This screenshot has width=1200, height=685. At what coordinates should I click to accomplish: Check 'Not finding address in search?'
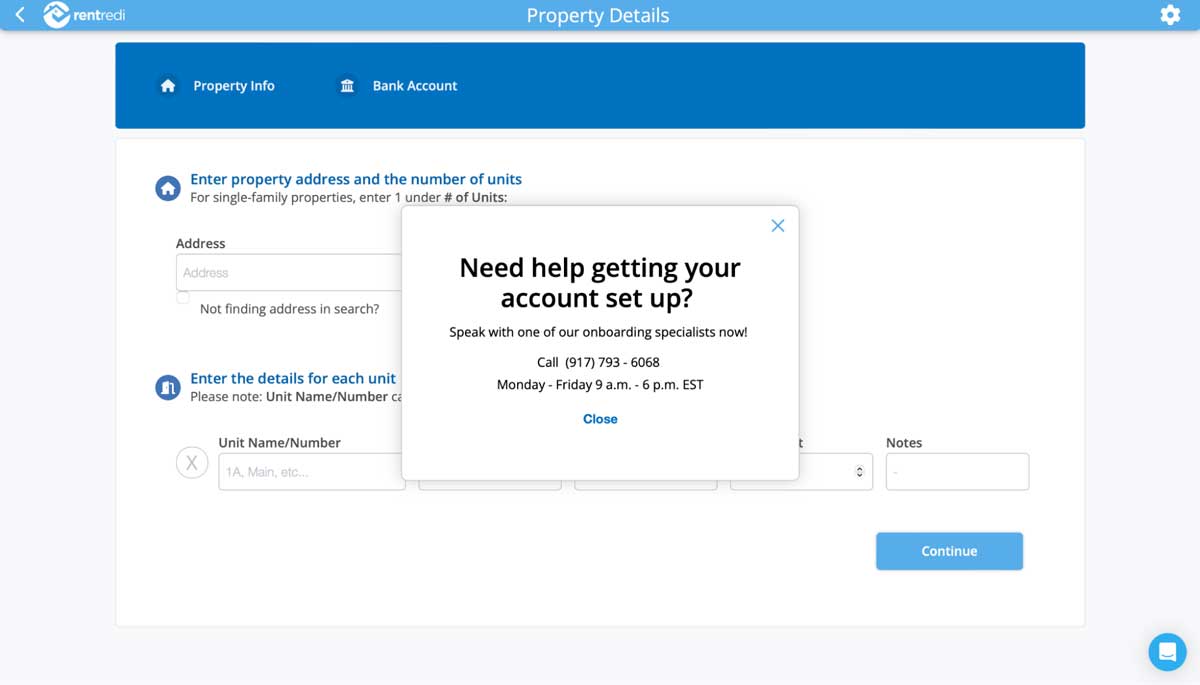point(182,297)
